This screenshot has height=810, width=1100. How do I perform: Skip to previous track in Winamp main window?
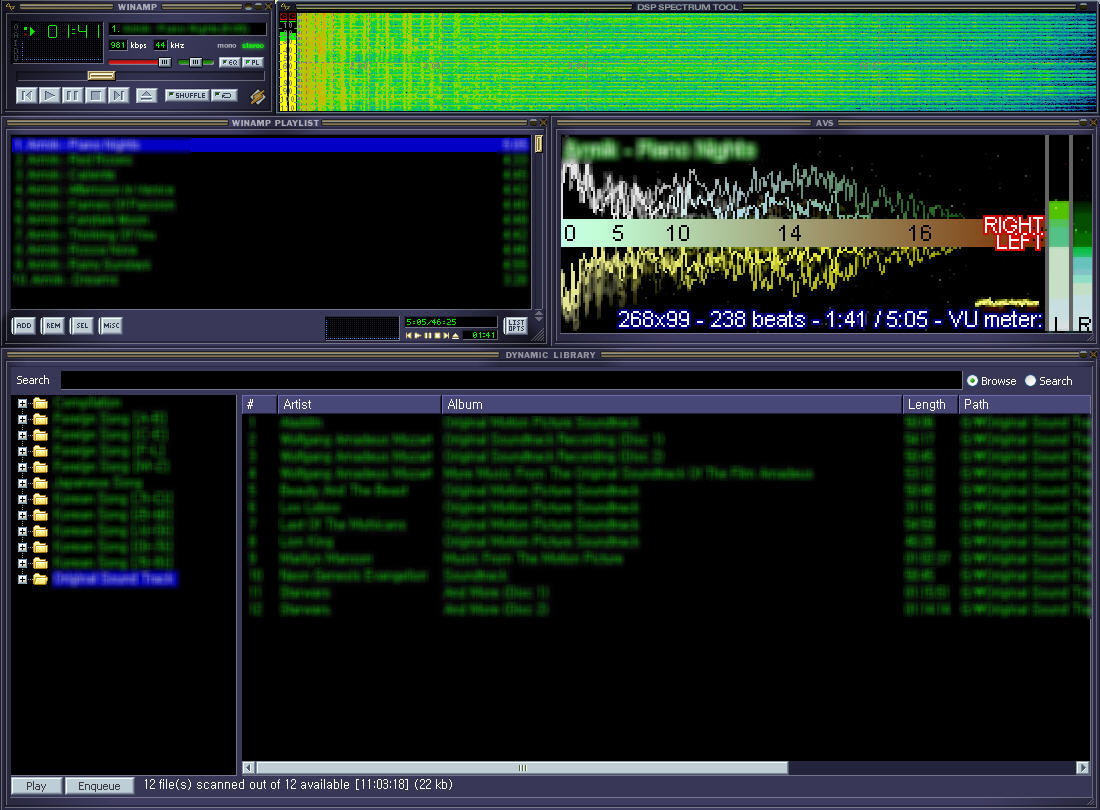click(27, 95)
